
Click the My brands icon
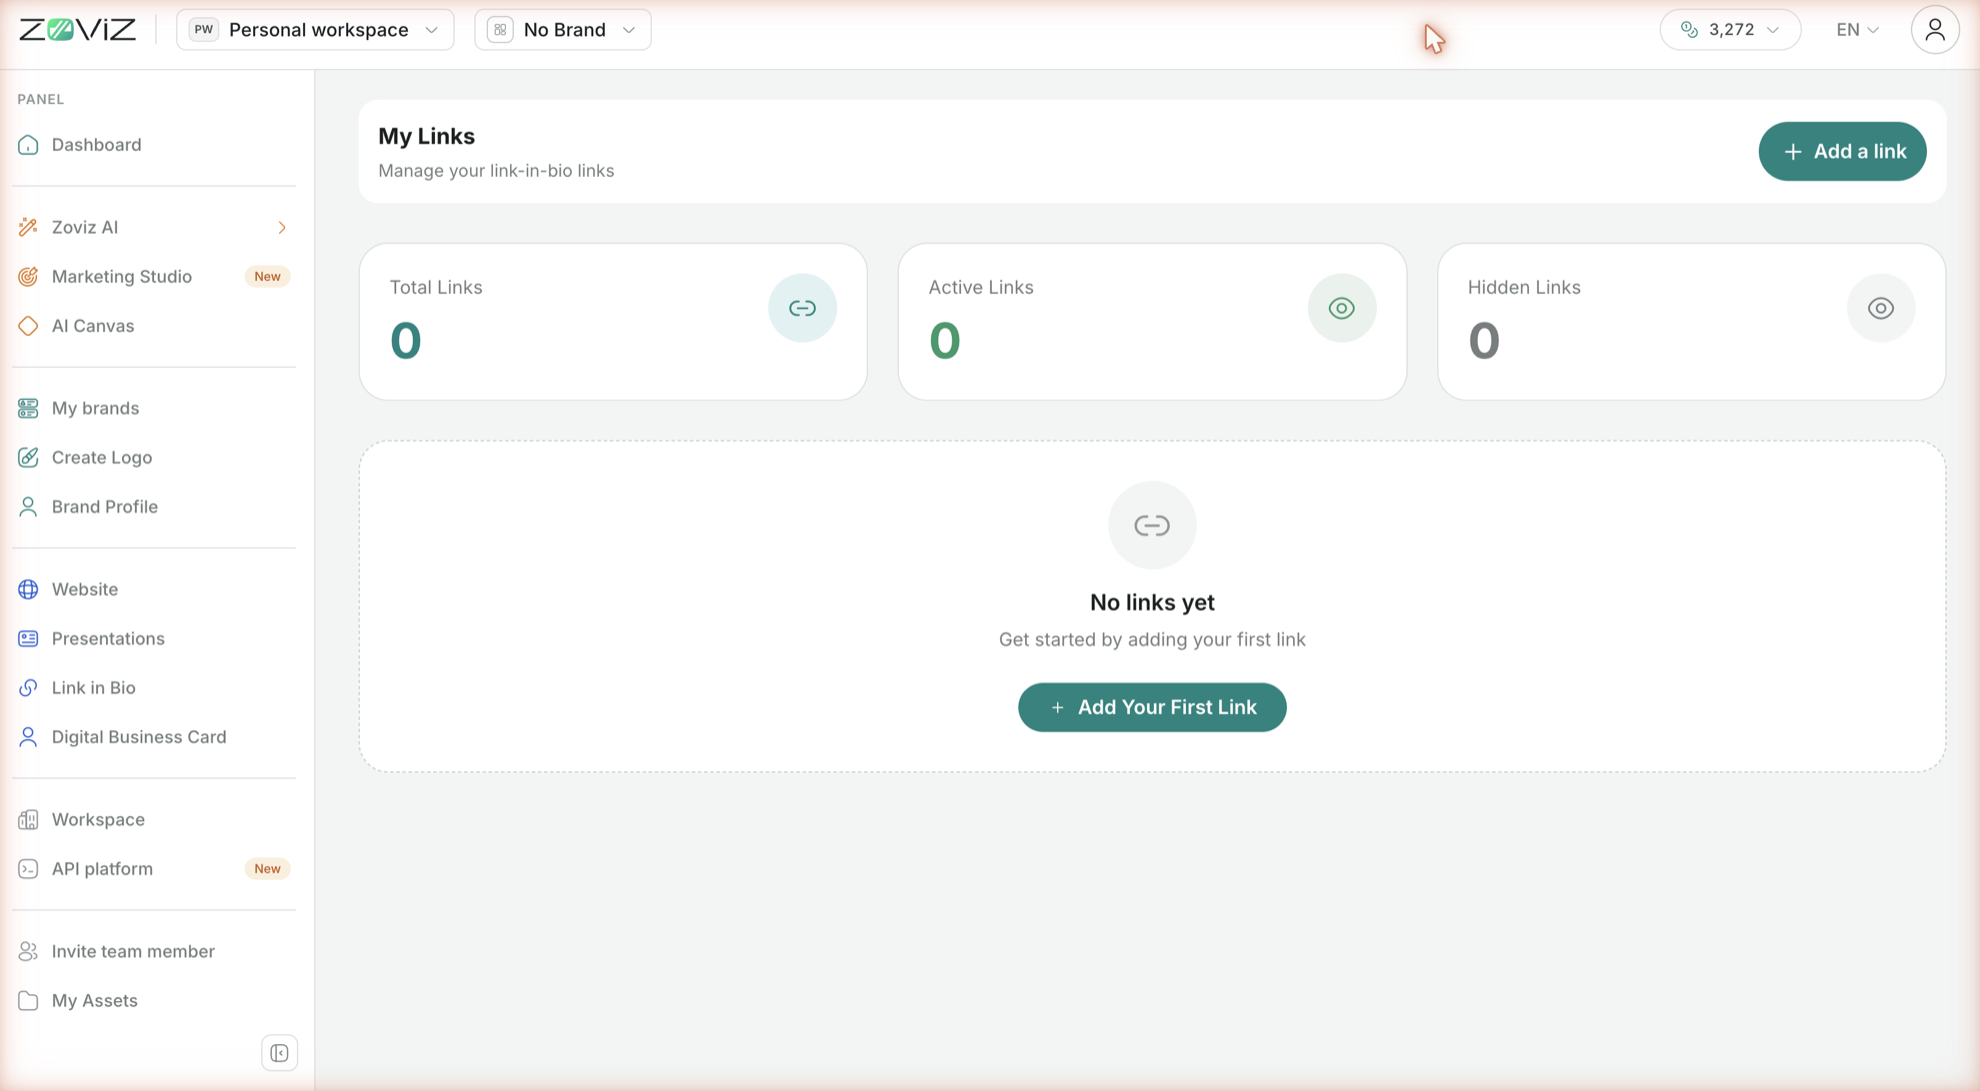pyautogui.click(x=28, y=408)
